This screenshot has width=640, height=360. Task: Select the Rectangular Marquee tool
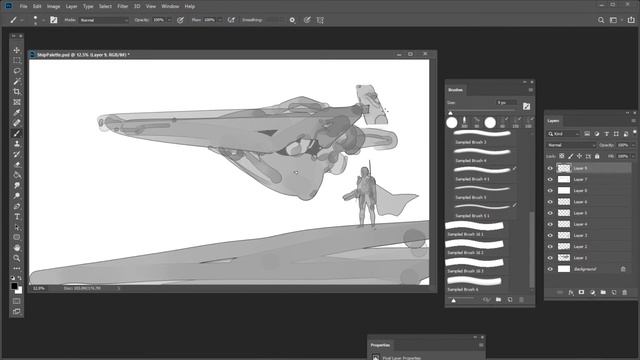17,60
